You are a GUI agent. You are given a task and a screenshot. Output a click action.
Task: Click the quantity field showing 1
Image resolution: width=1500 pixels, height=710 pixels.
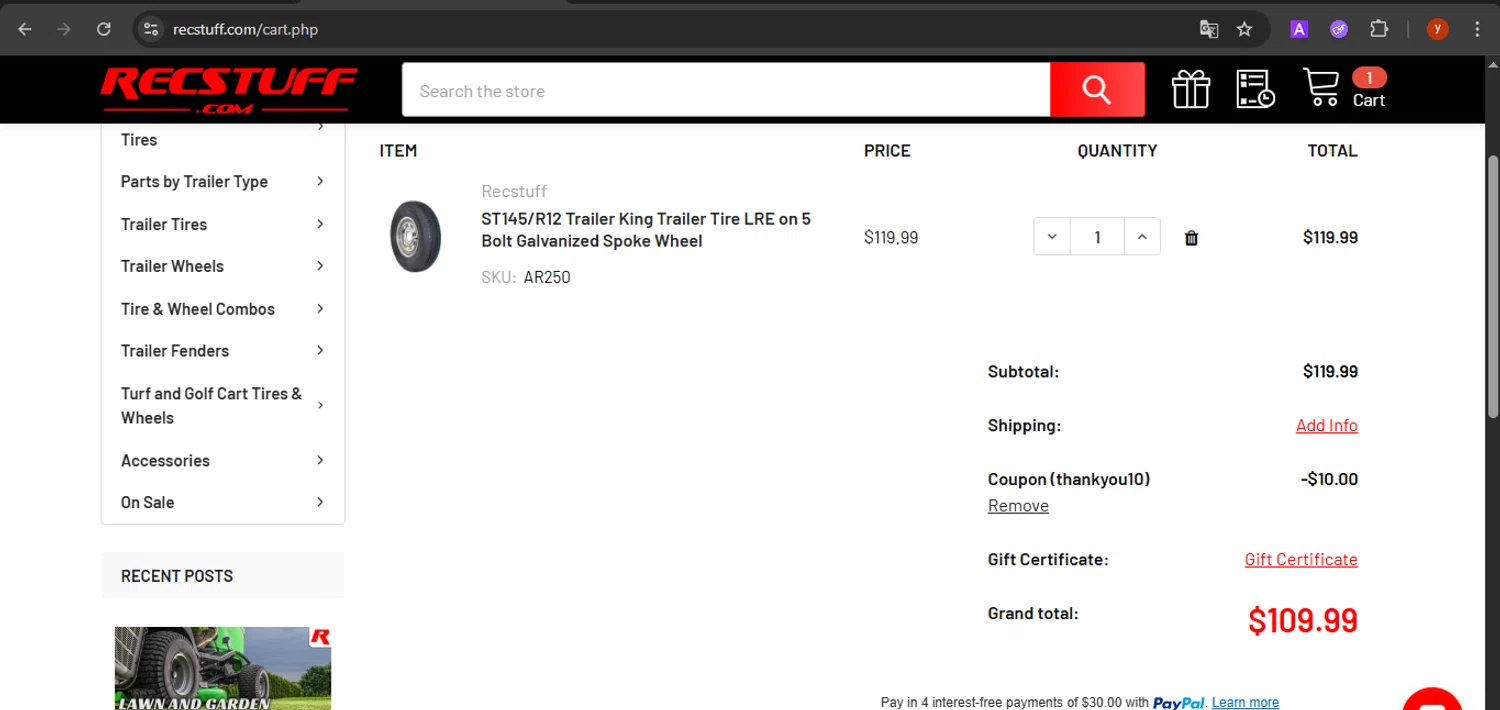point(1097,237)
